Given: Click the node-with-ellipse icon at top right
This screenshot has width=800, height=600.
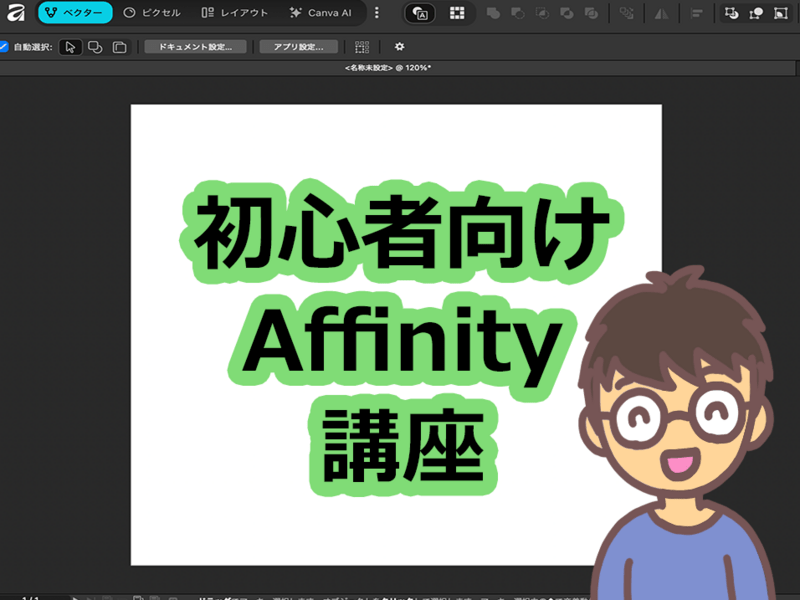Looking at the screenshot, I should pos(756,13).
